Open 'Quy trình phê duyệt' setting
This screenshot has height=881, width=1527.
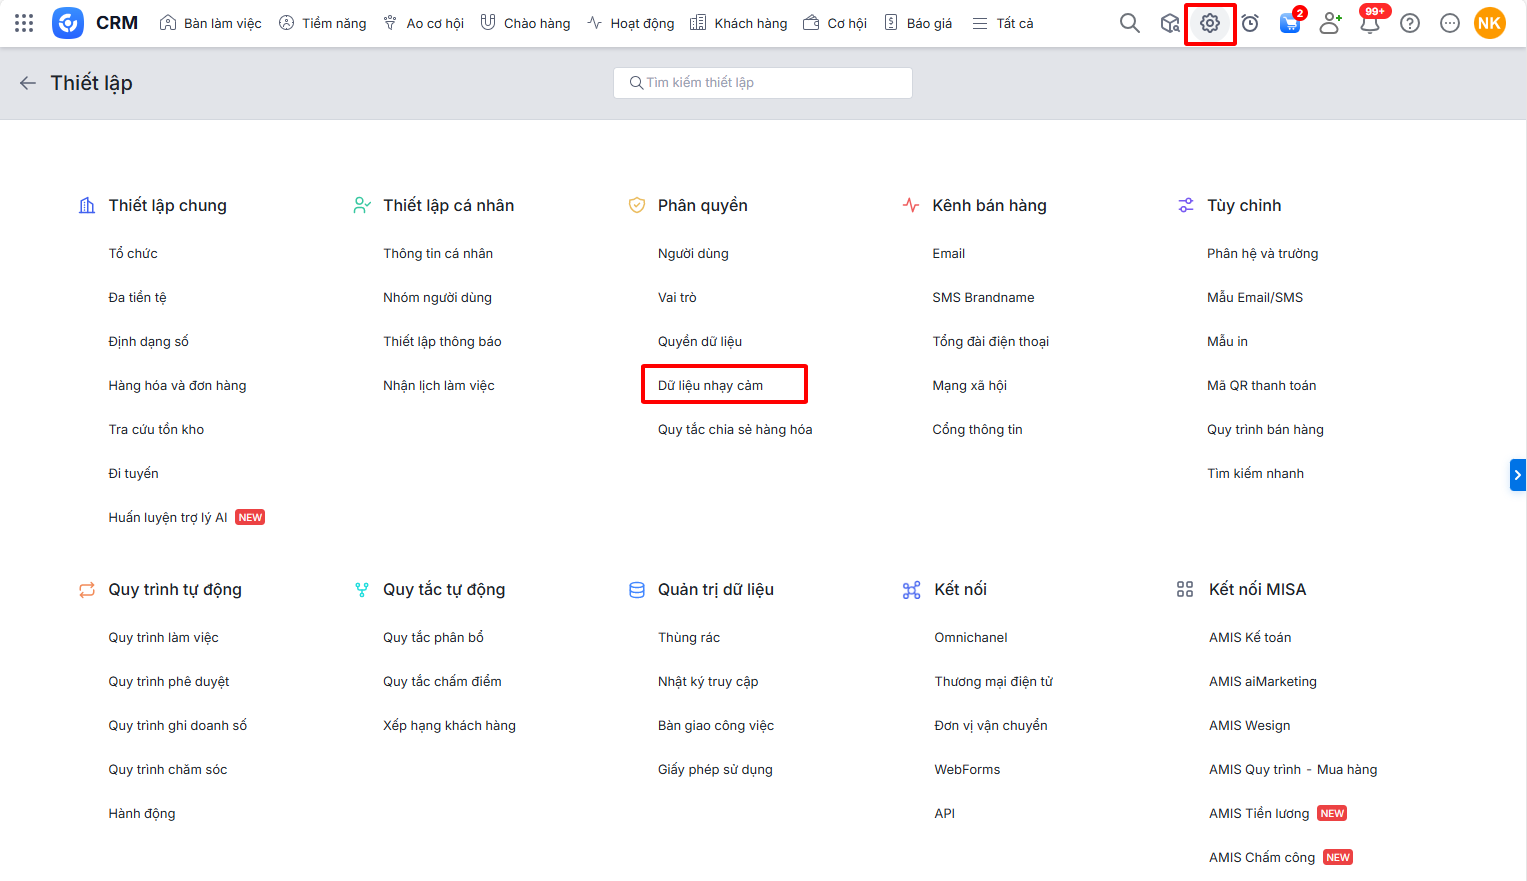click(x=169, y=681)
